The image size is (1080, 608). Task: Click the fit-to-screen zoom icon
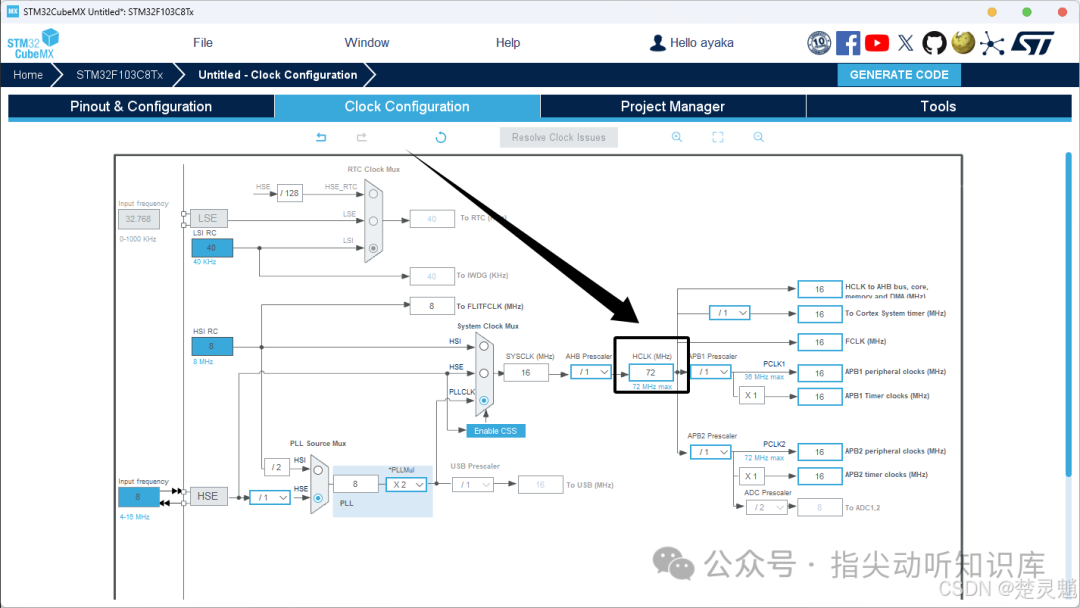(x=718, y=137)
